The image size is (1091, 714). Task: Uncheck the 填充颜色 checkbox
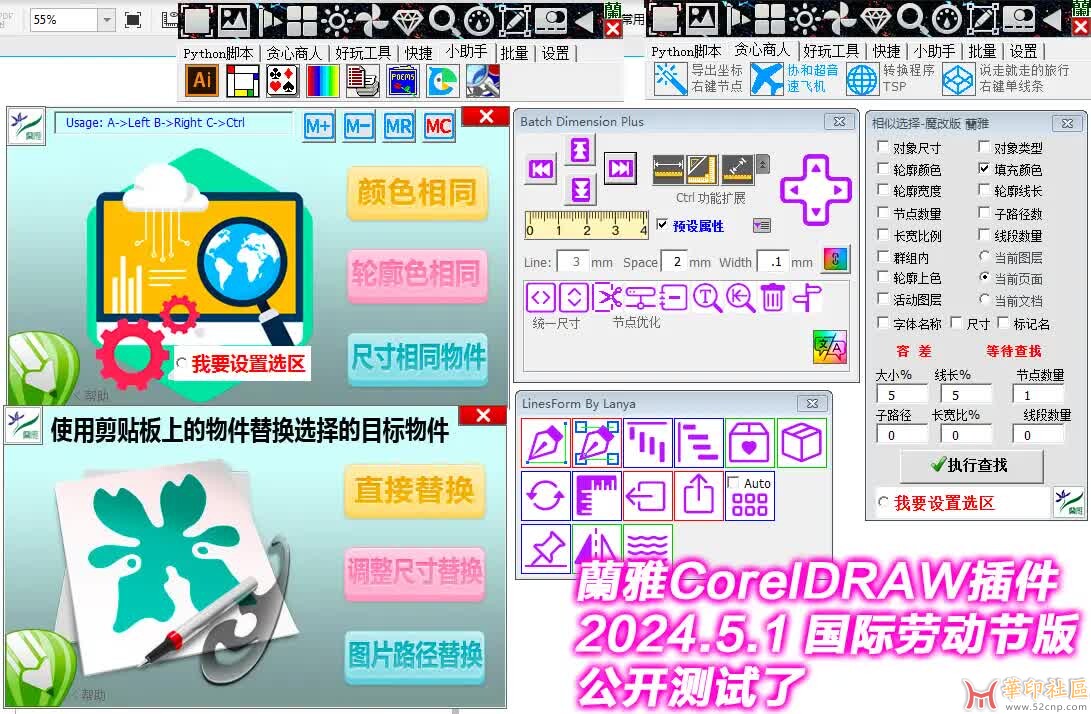coord(984,168)
